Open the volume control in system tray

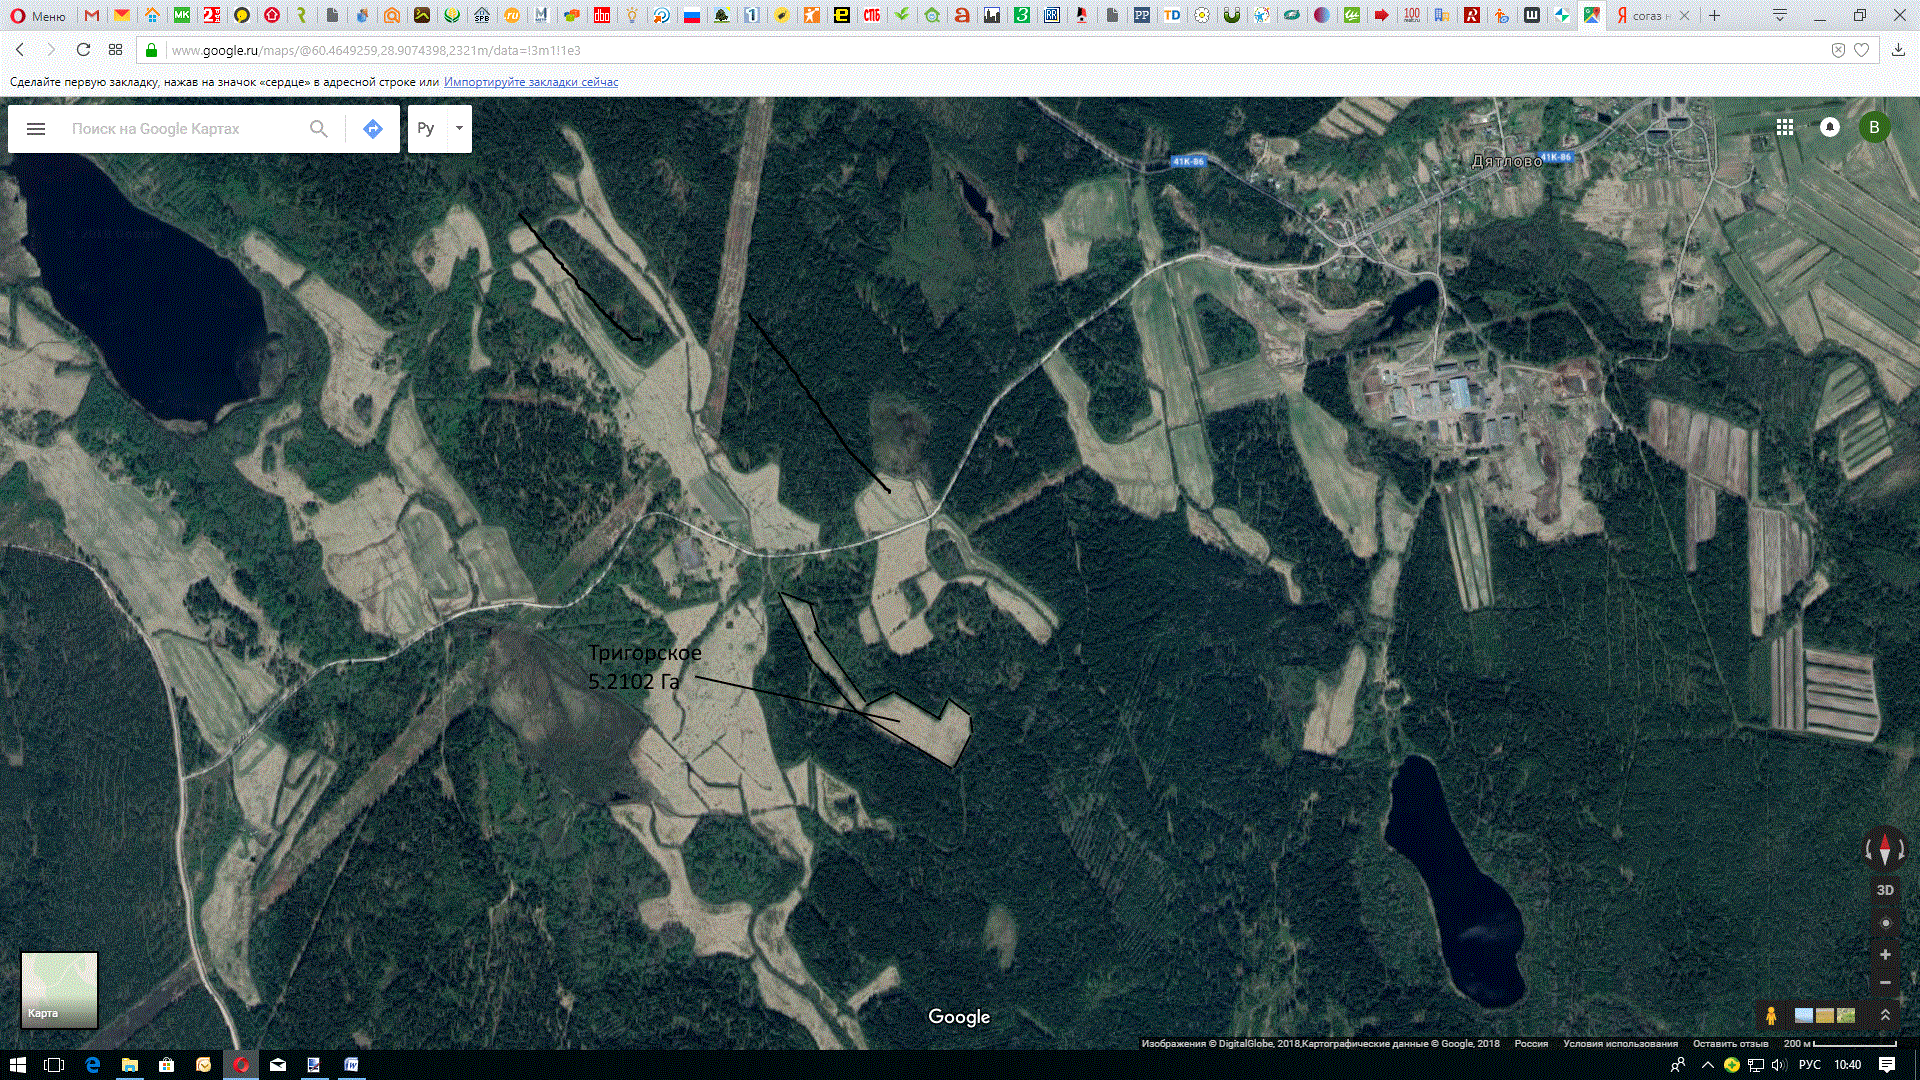coord(1778,1065)
